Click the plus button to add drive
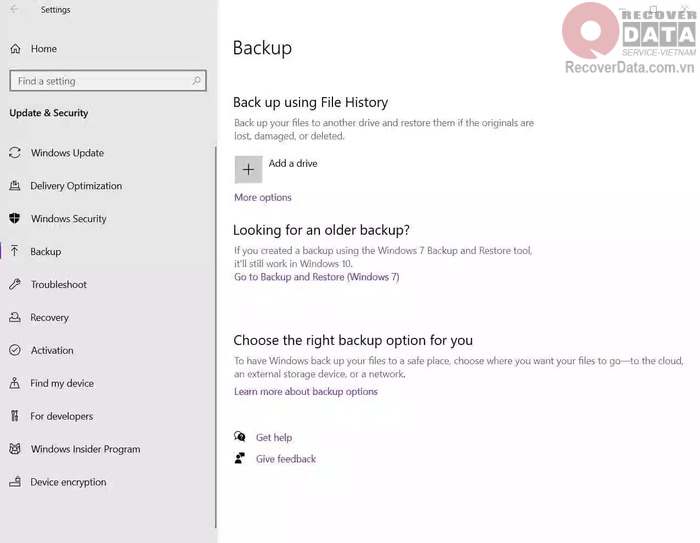This screenshot has width=700, height=543. (x=248, y=170)
